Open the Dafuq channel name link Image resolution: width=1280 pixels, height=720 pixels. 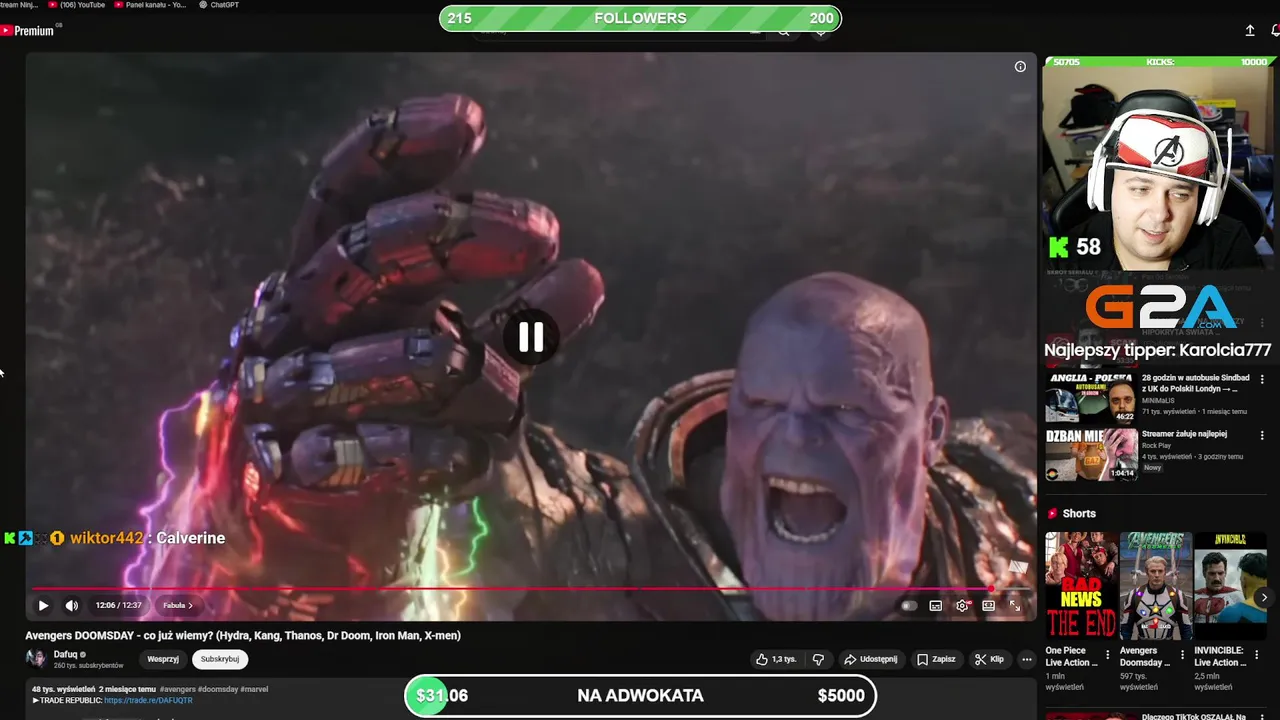coord(65,654)
